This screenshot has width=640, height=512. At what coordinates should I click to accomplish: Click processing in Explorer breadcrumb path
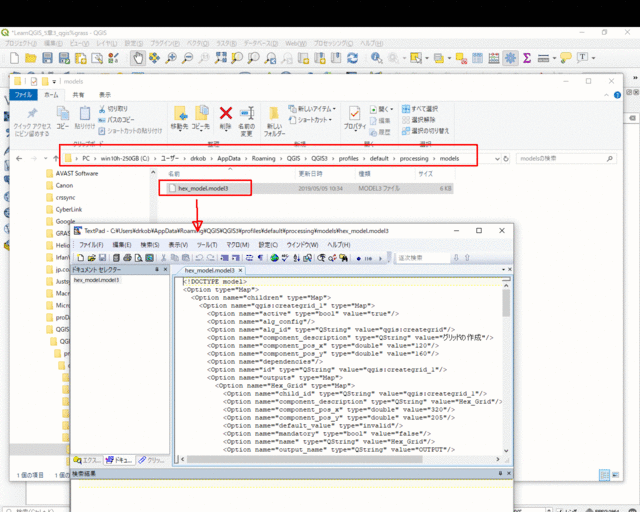coord(414,158)
